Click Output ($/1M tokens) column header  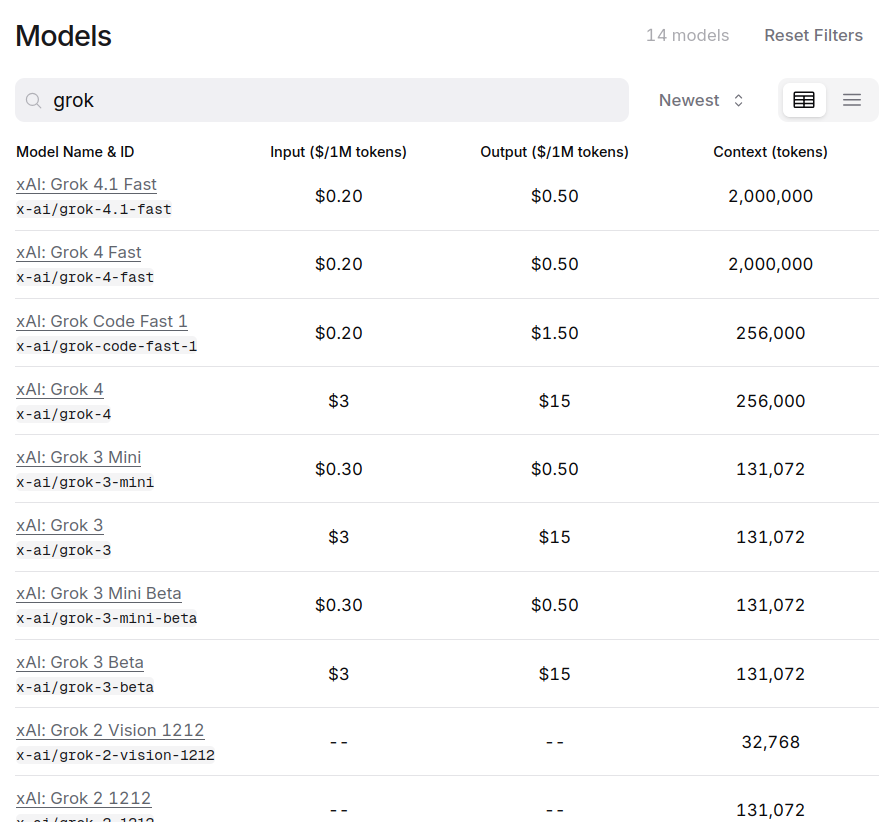pyautogui.click(x=554, y=152)
